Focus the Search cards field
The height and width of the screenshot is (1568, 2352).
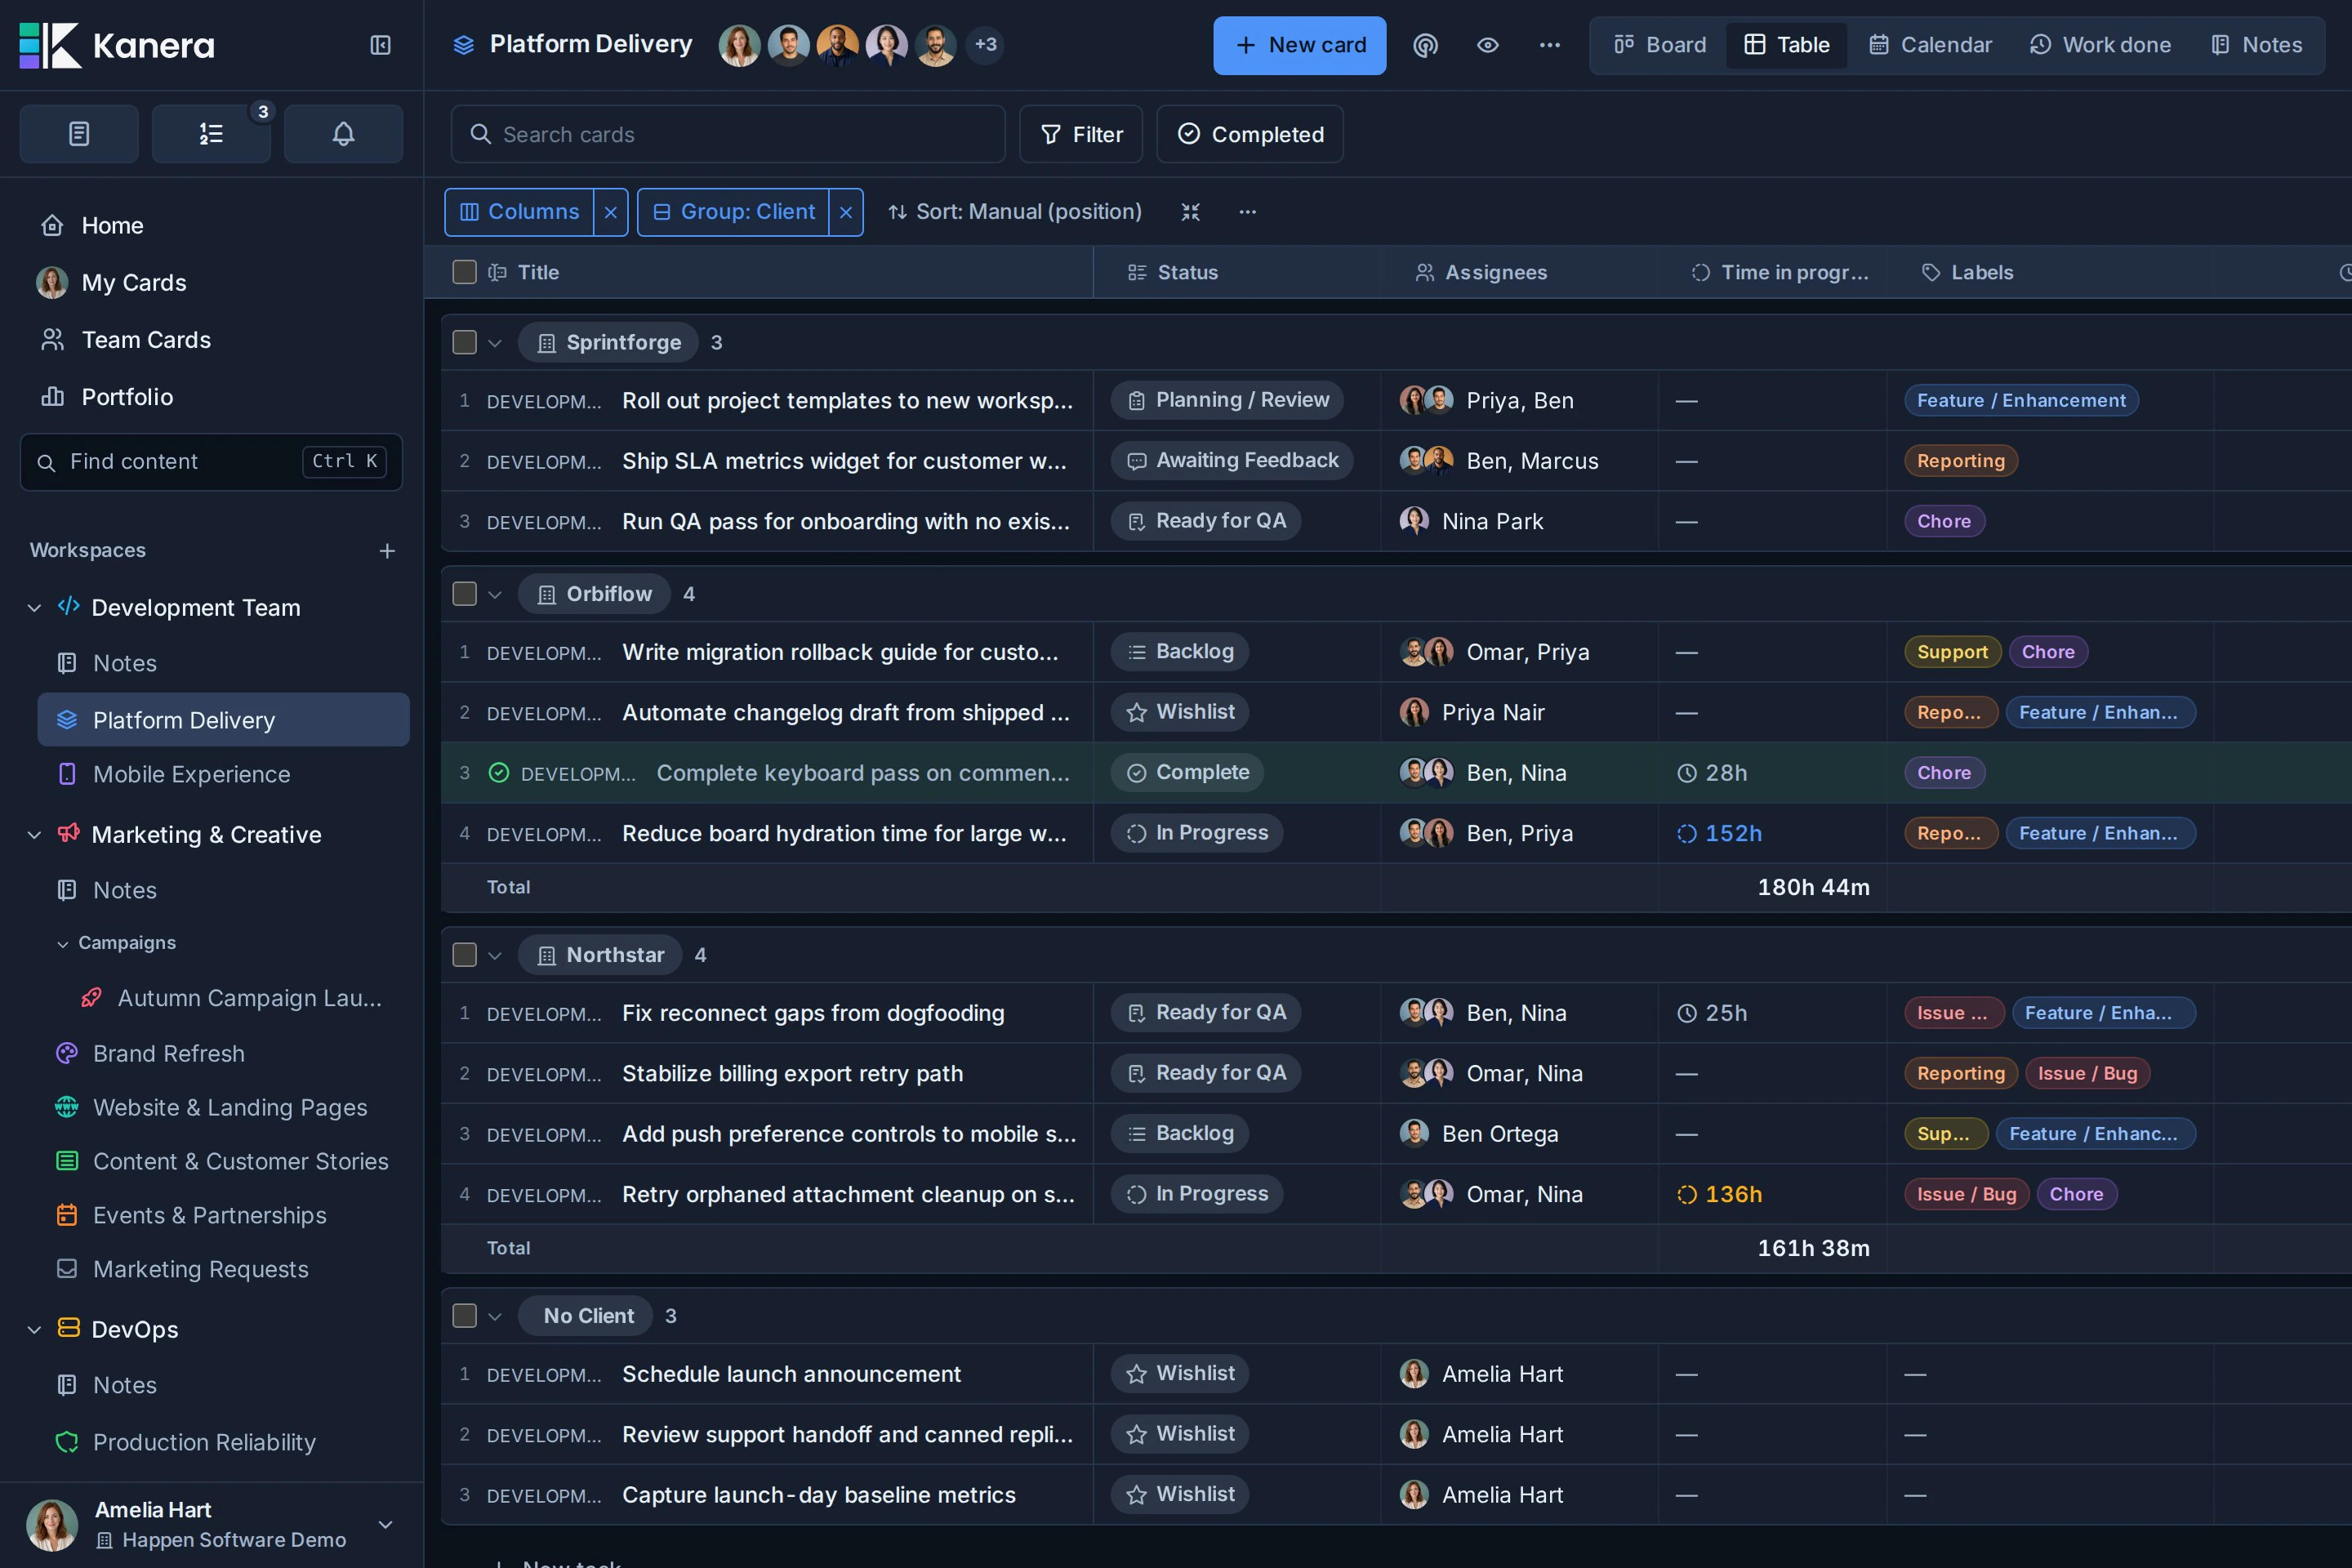tap(728, 134)
